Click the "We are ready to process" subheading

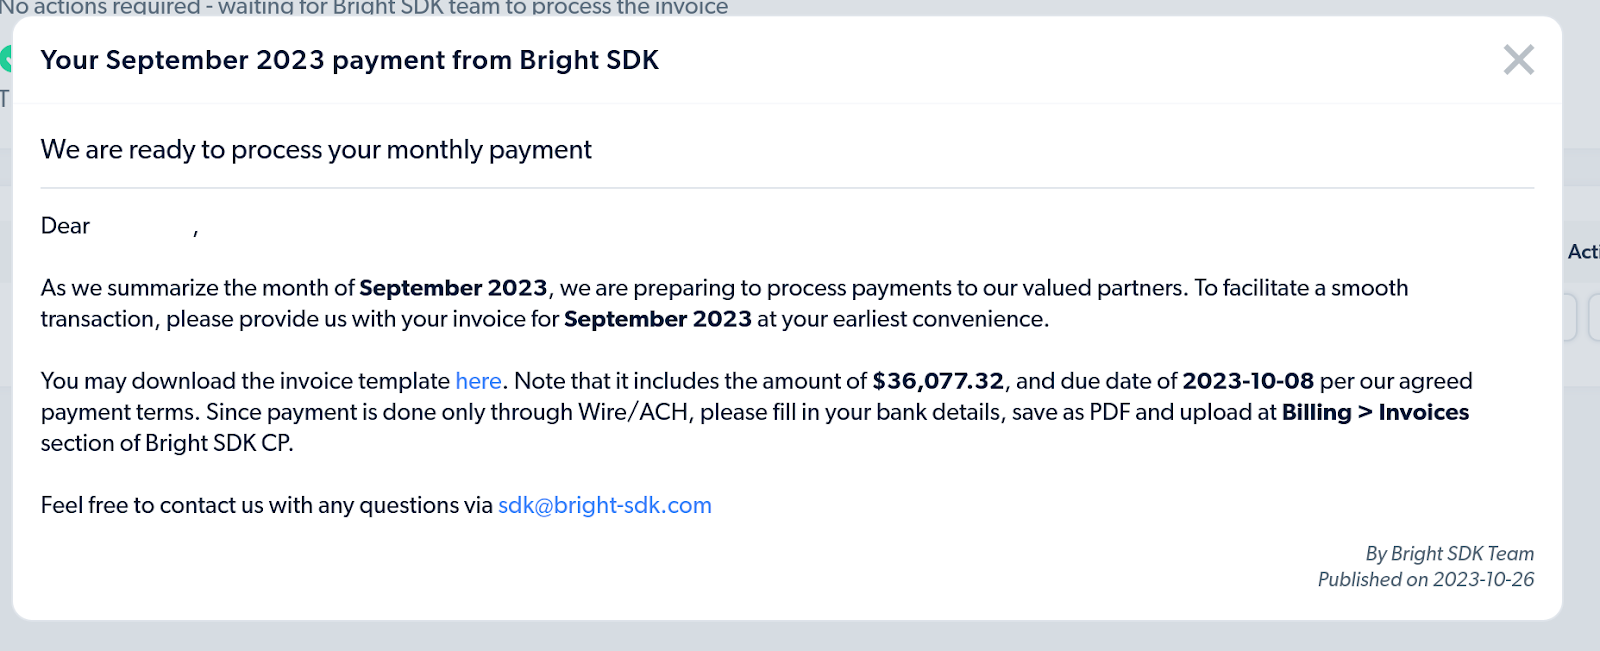316,150
